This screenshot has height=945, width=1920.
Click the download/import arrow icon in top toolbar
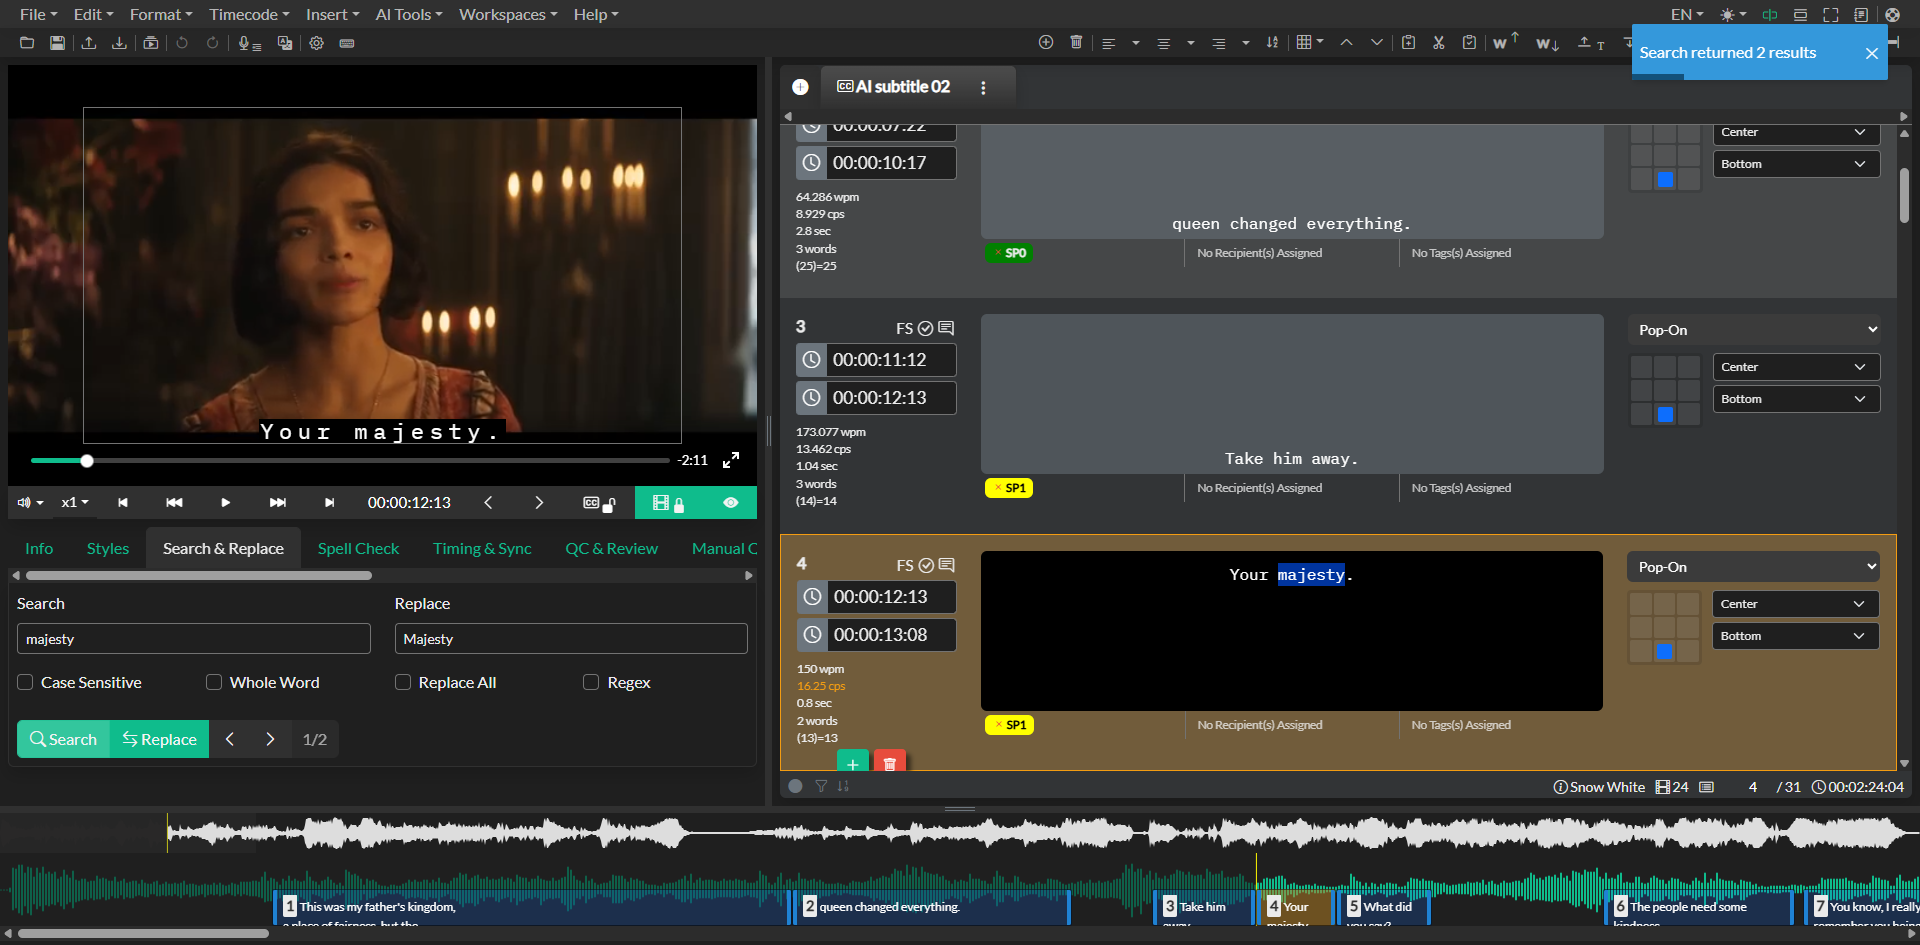click(x=119, y=43)
